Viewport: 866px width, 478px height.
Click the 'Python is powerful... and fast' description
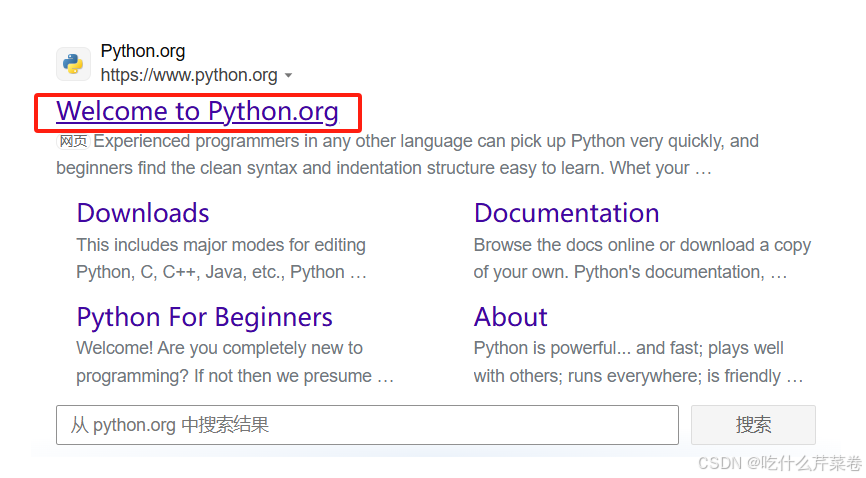pyautogui.click(x=638, y=362)
